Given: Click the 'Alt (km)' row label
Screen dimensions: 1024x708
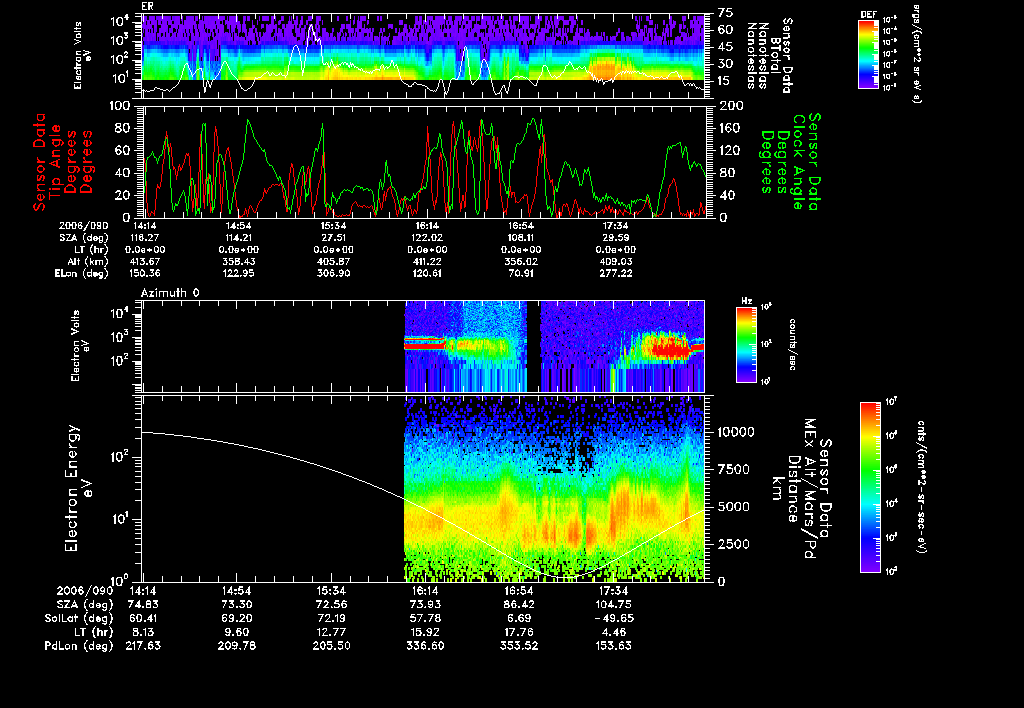Looking at the screenshot, I should 87,262.
